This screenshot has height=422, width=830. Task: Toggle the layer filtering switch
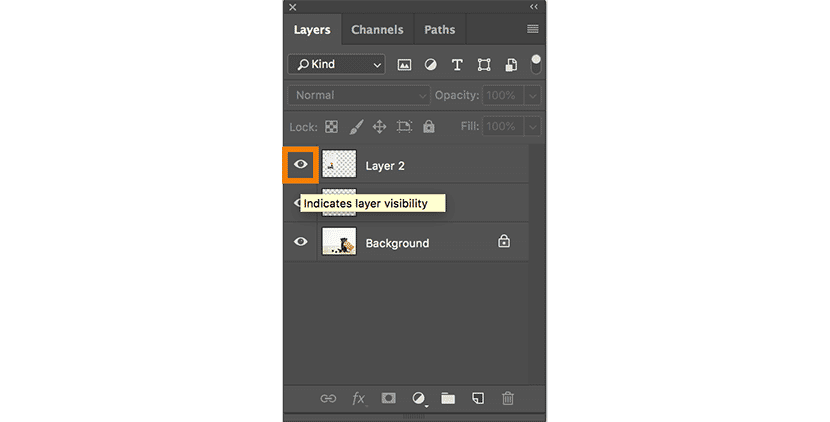[536, 64]
